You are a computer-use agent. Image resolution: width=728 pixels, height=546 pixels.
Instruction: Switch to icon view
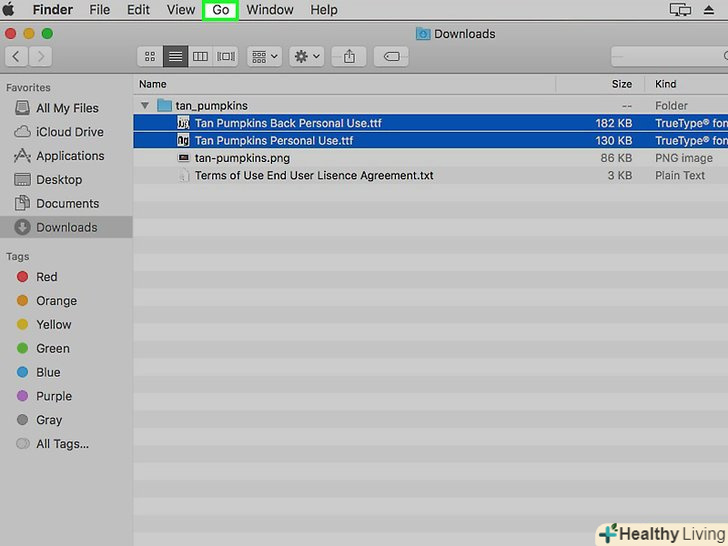[150, 57]
